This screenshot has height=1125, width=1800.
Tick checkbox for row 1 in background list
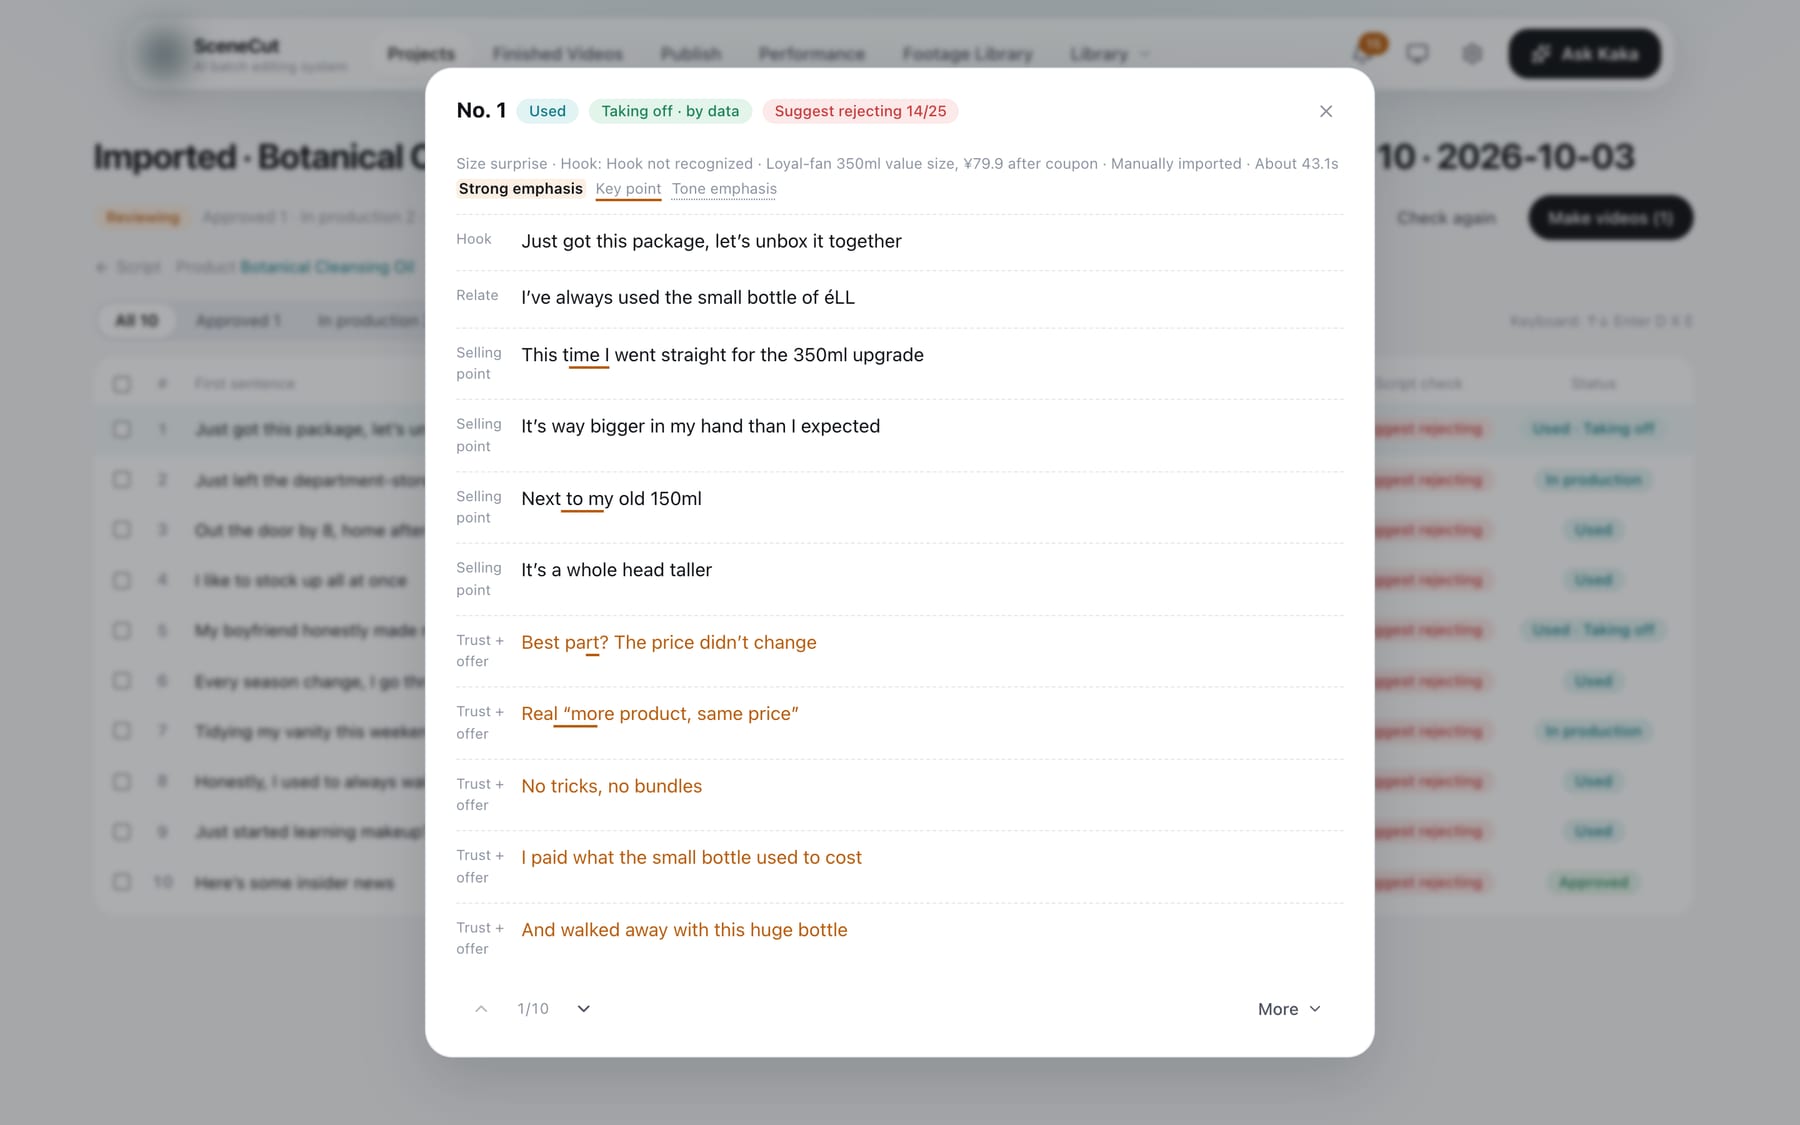tap(122, 429)
